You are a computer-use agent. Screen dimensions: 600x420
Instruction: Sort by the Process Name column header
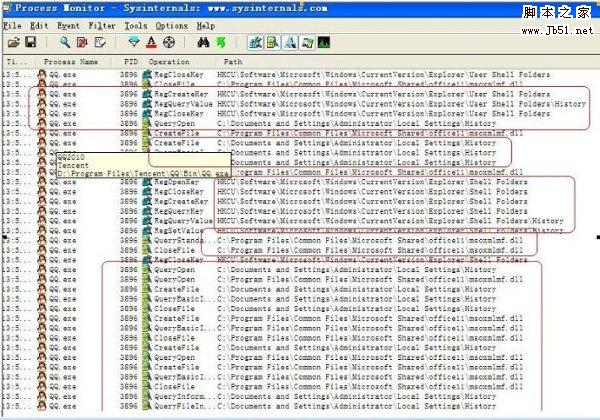click(x=73, y=62)
